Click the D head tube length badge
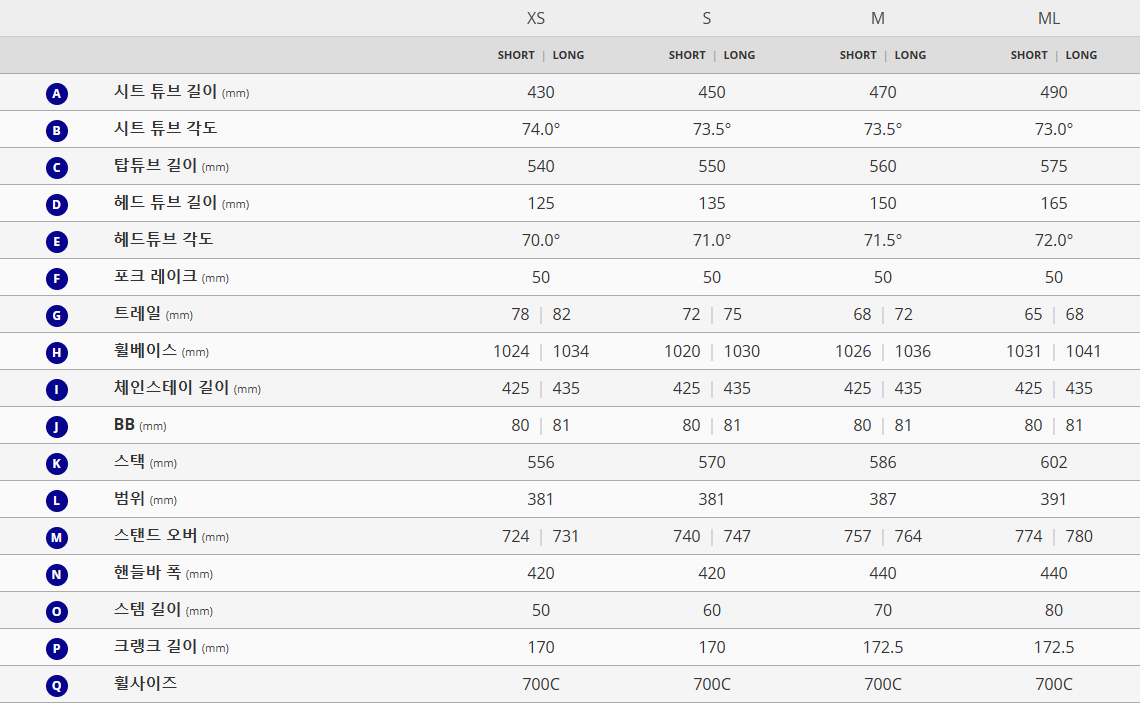The width and height of the screenshot is (1142, 703). point(56,205)
